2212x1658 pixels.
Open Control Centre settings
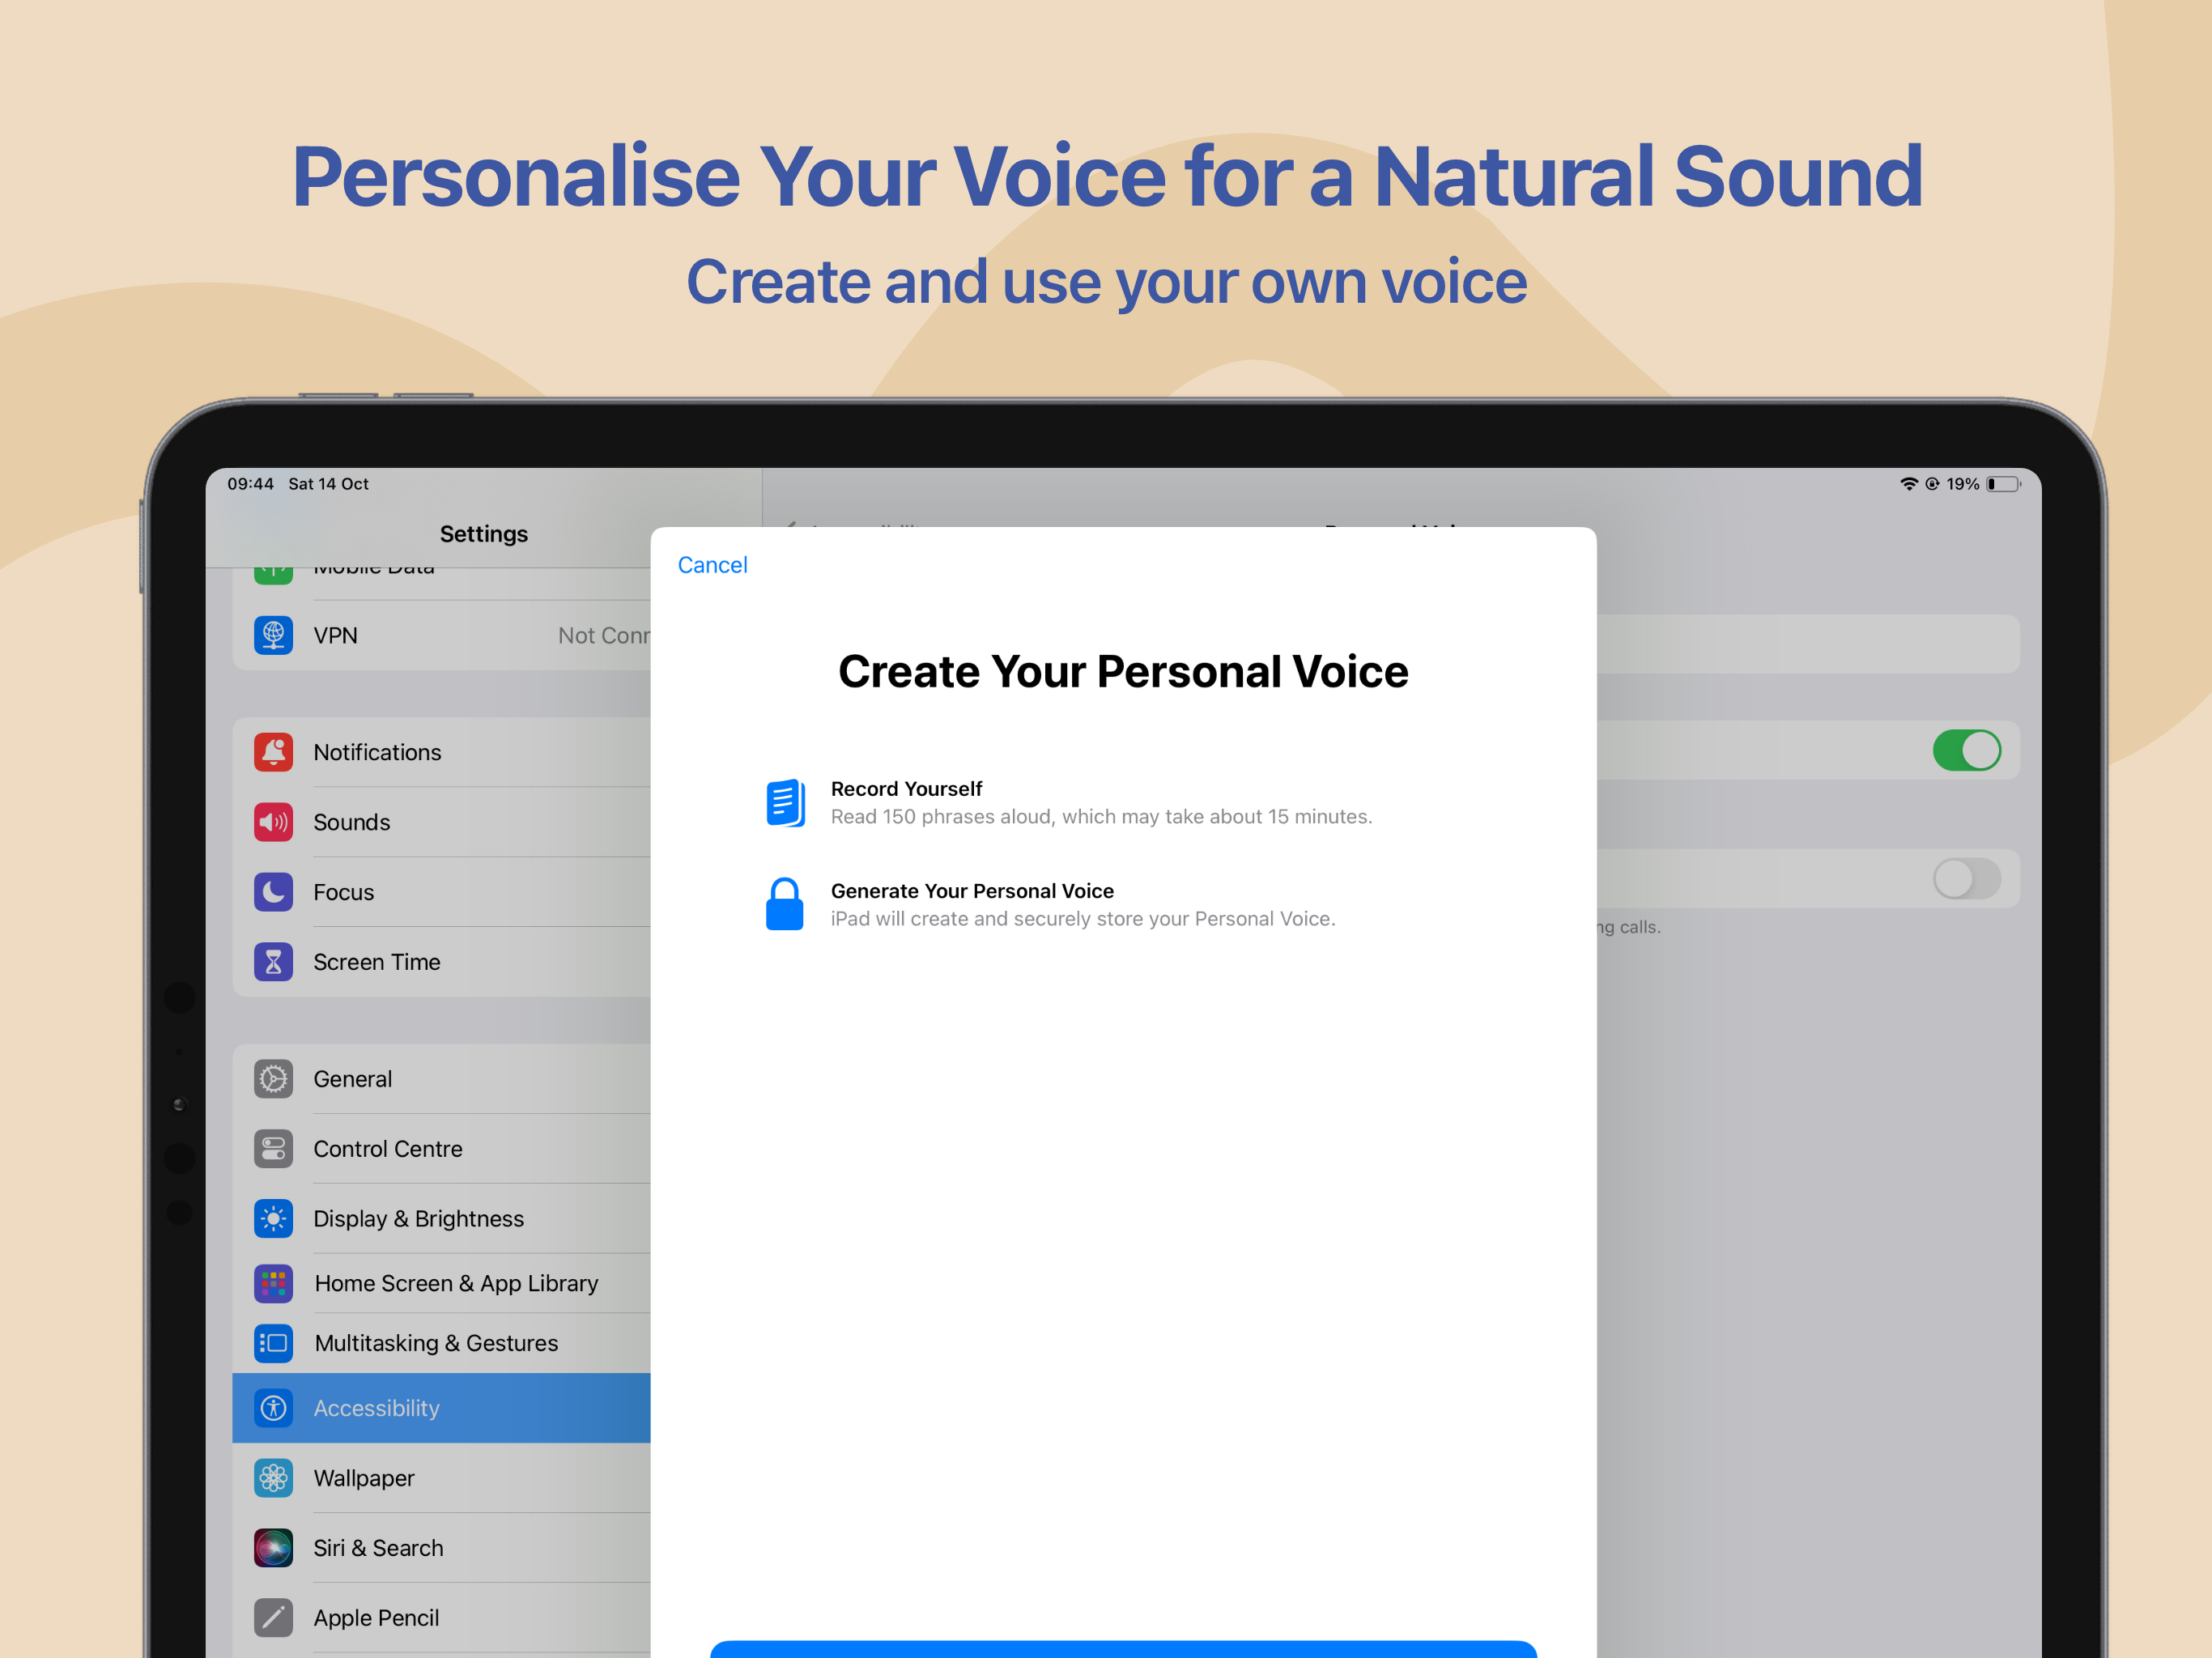pyautogui.click(x=441, y=1149)
